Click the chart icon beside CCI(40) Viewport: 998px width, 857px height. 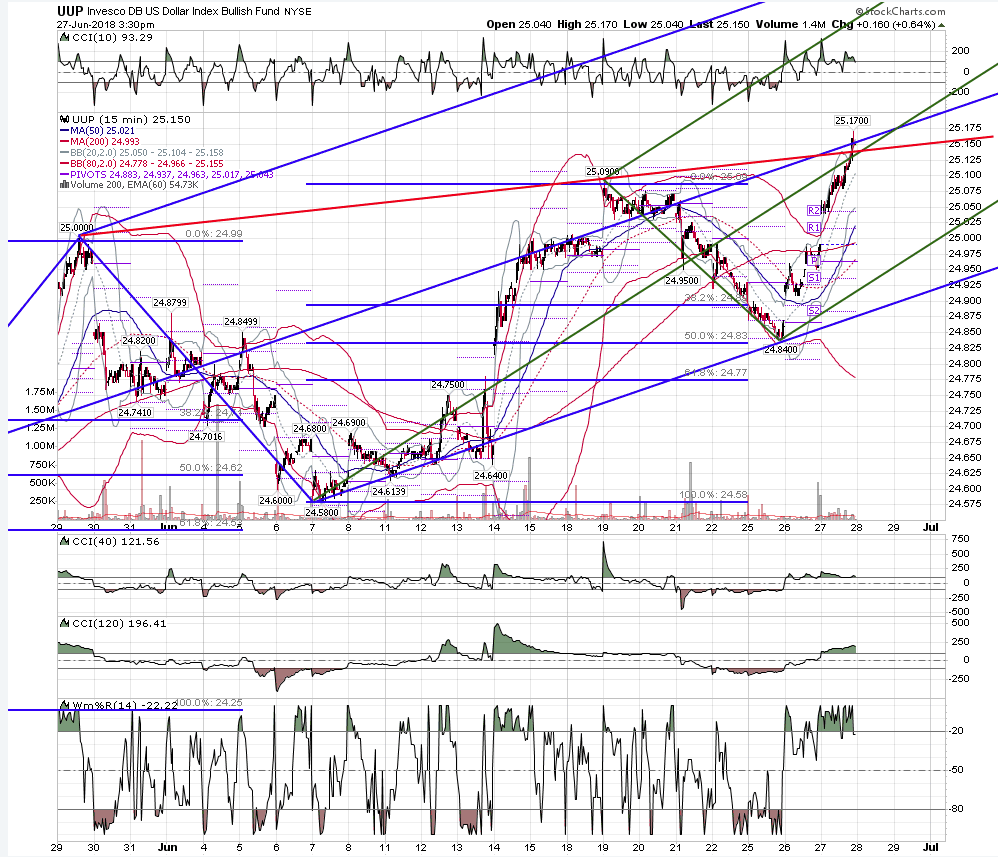click(x=64, y=541)
